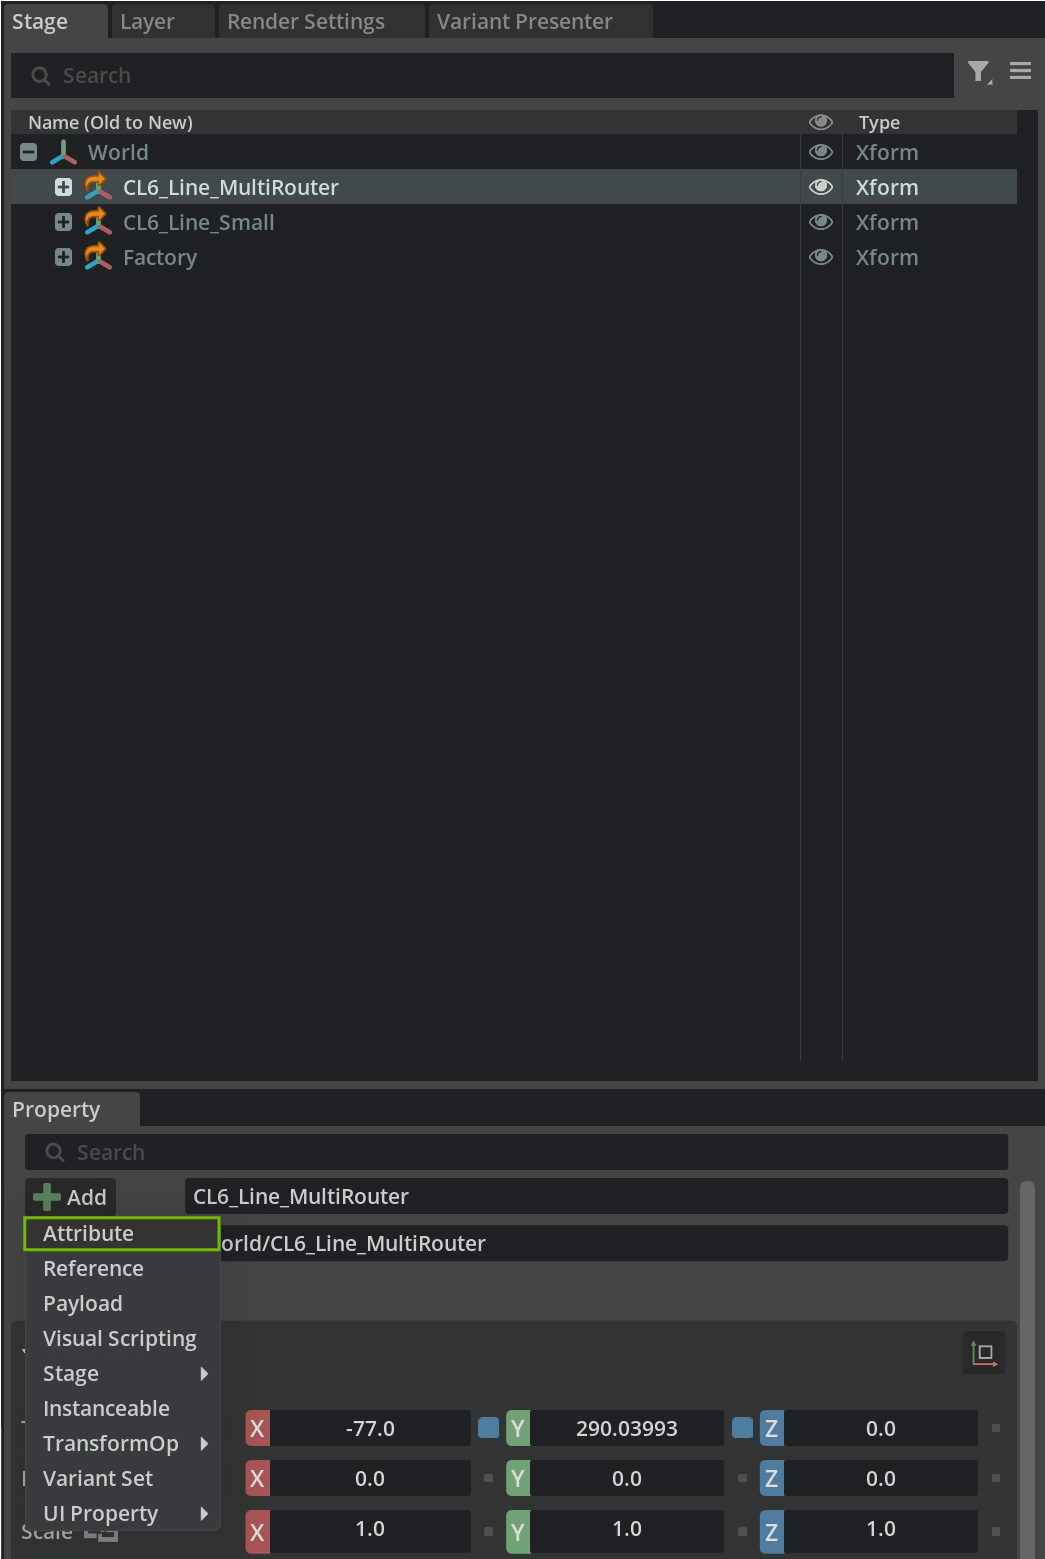
Task: Click the Add property button
Action: coord(71,1197)
